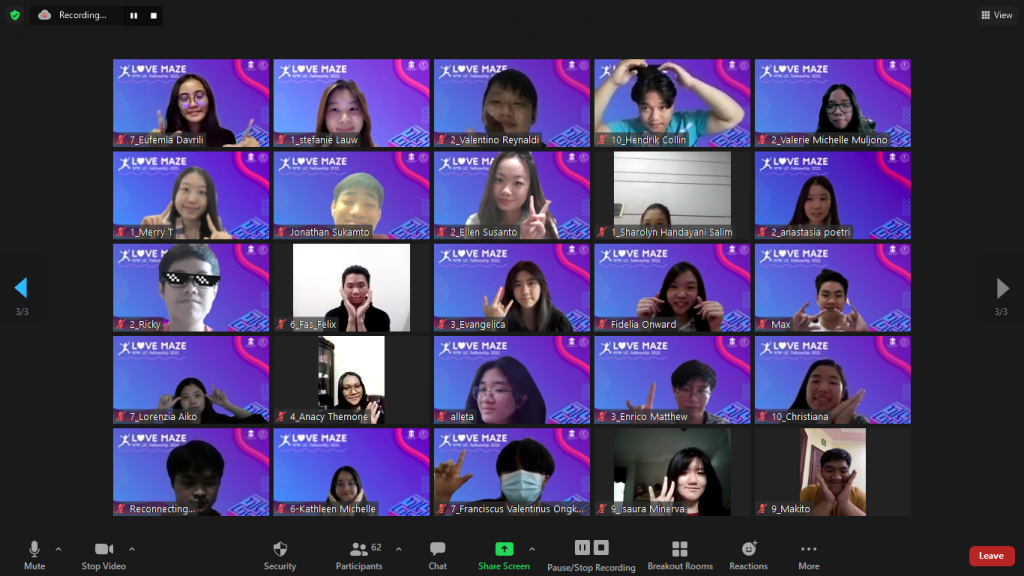Viewport: 1024px width, 576px height.
Task: Open the Security shield options
Action: [x=280, y=555]
